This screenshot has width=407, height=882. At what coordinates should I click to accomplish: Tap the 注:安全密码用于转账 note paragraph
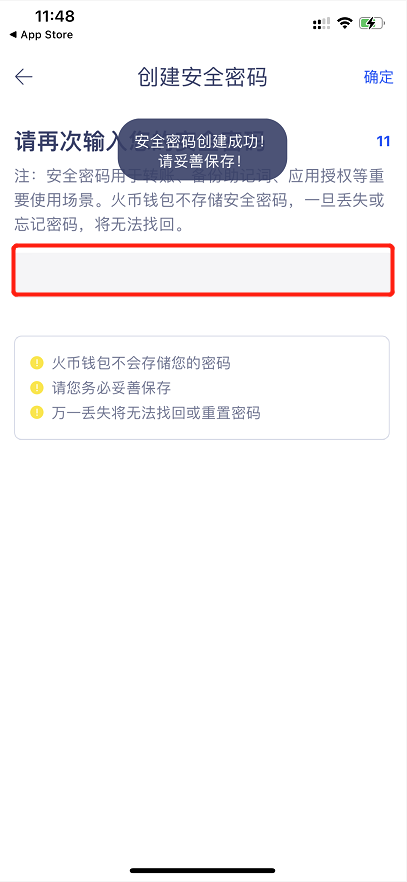200,201
